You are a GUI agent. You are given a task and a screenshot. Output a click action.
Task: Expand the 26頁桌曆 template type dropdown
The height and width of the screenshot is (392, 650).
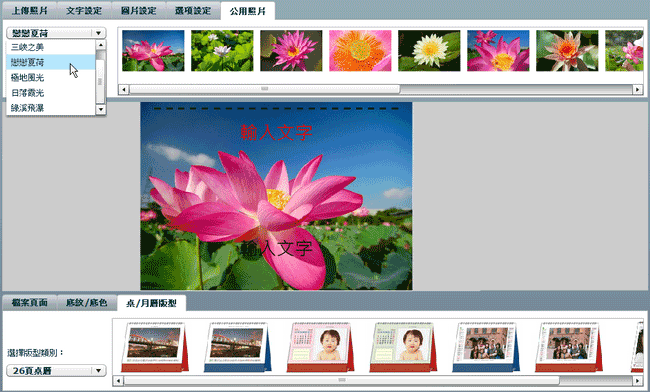click(x=56, y=370)
